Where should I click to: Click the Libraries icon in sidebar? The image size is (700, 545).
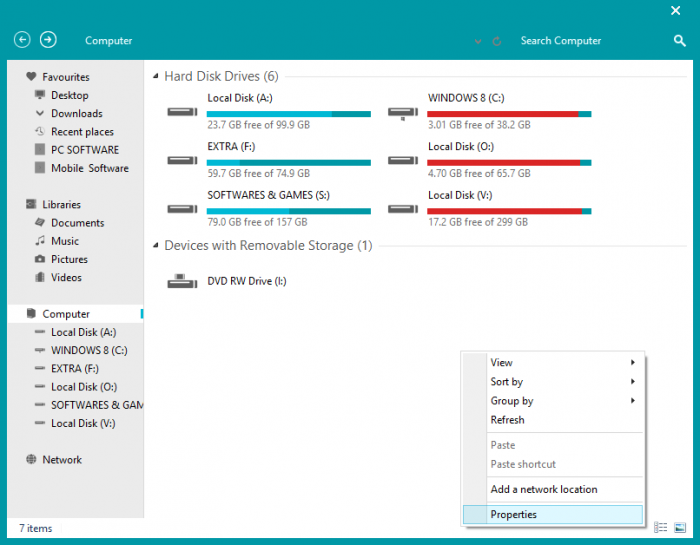[31, 204]
